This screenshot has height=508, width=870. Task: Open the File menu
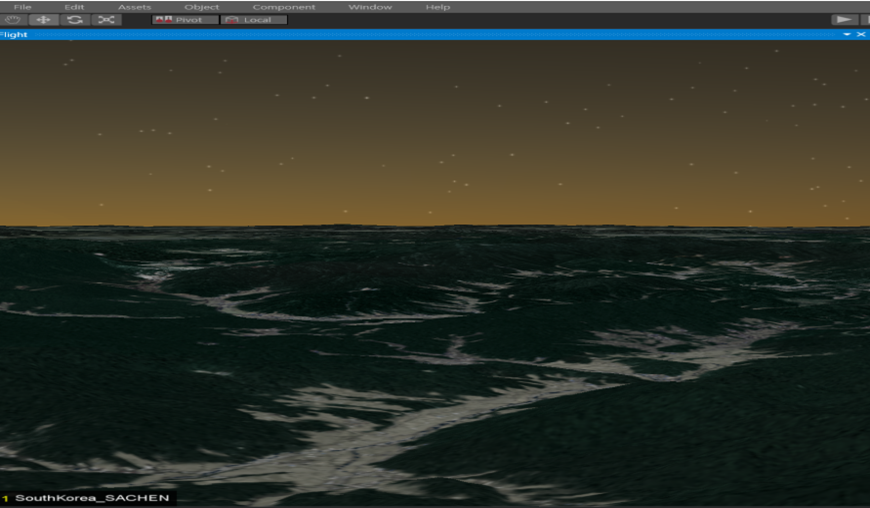(x=22, y=7)
